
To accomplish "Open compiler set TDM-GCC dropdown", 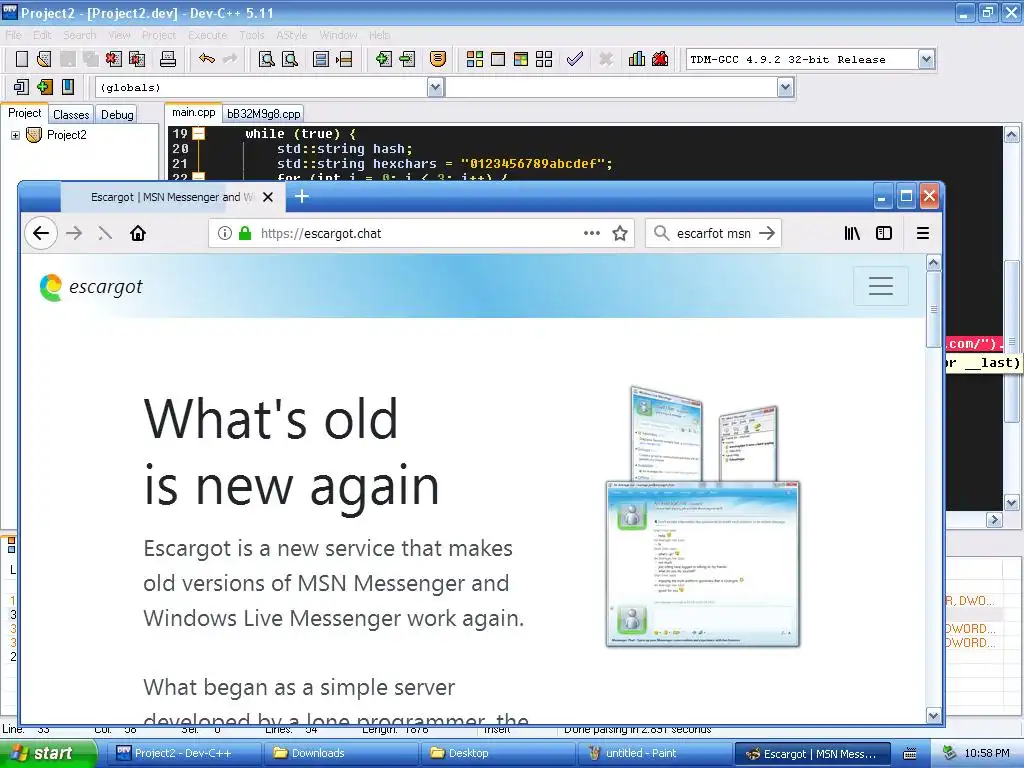I will point(926,59).
